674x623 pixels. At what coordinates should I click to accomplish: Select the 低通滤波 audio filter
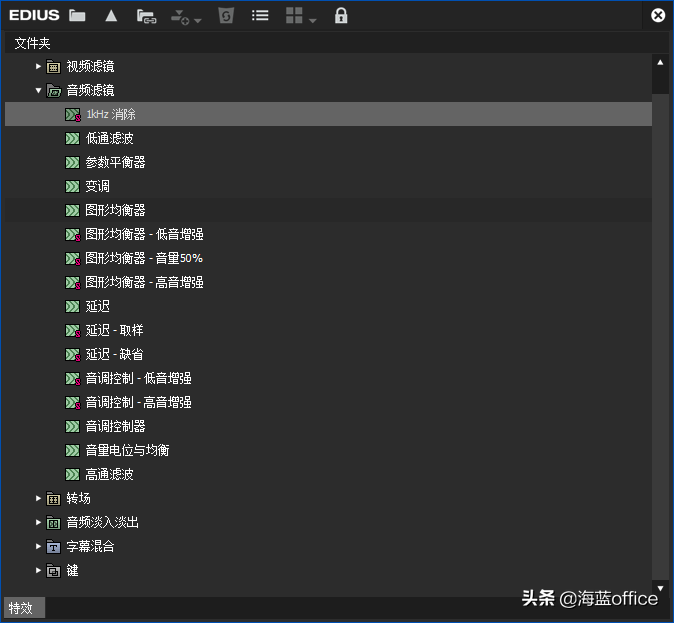coord(109,138)
